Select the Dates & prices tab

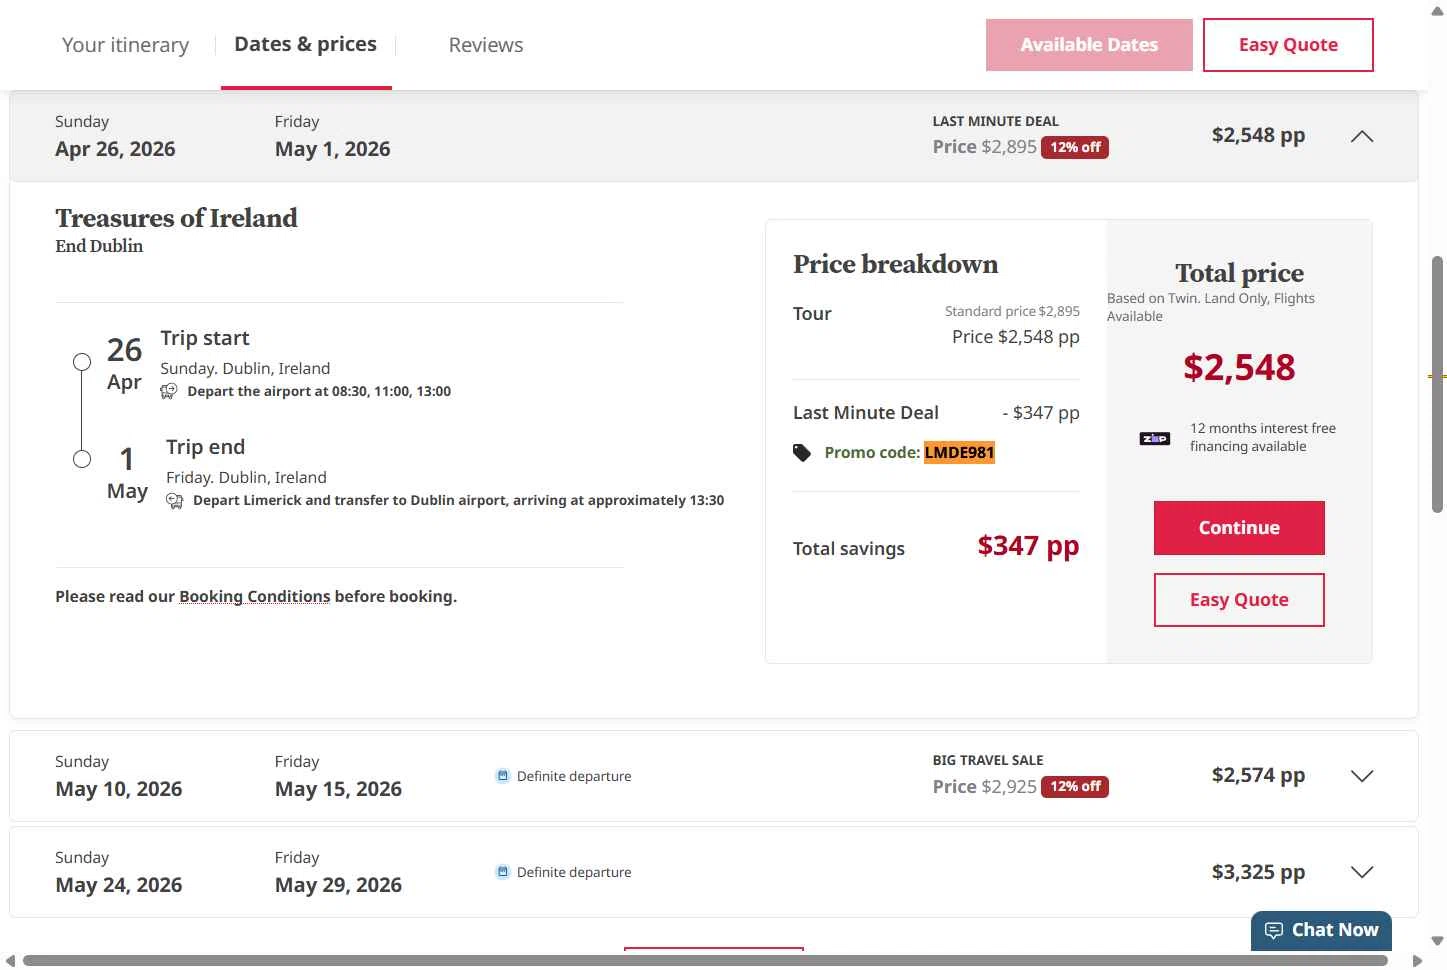[305, 44]
